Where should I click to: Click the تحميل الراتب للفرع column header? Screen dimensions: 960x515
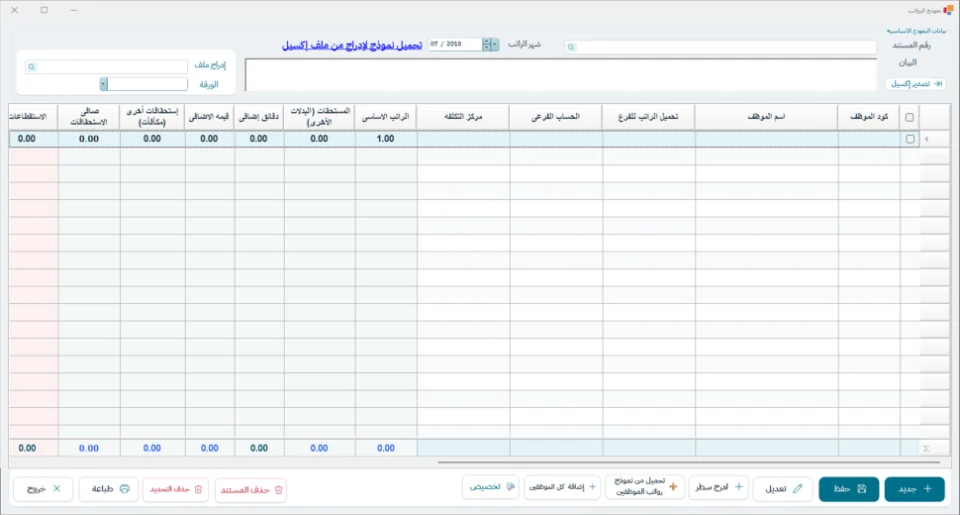648,116
